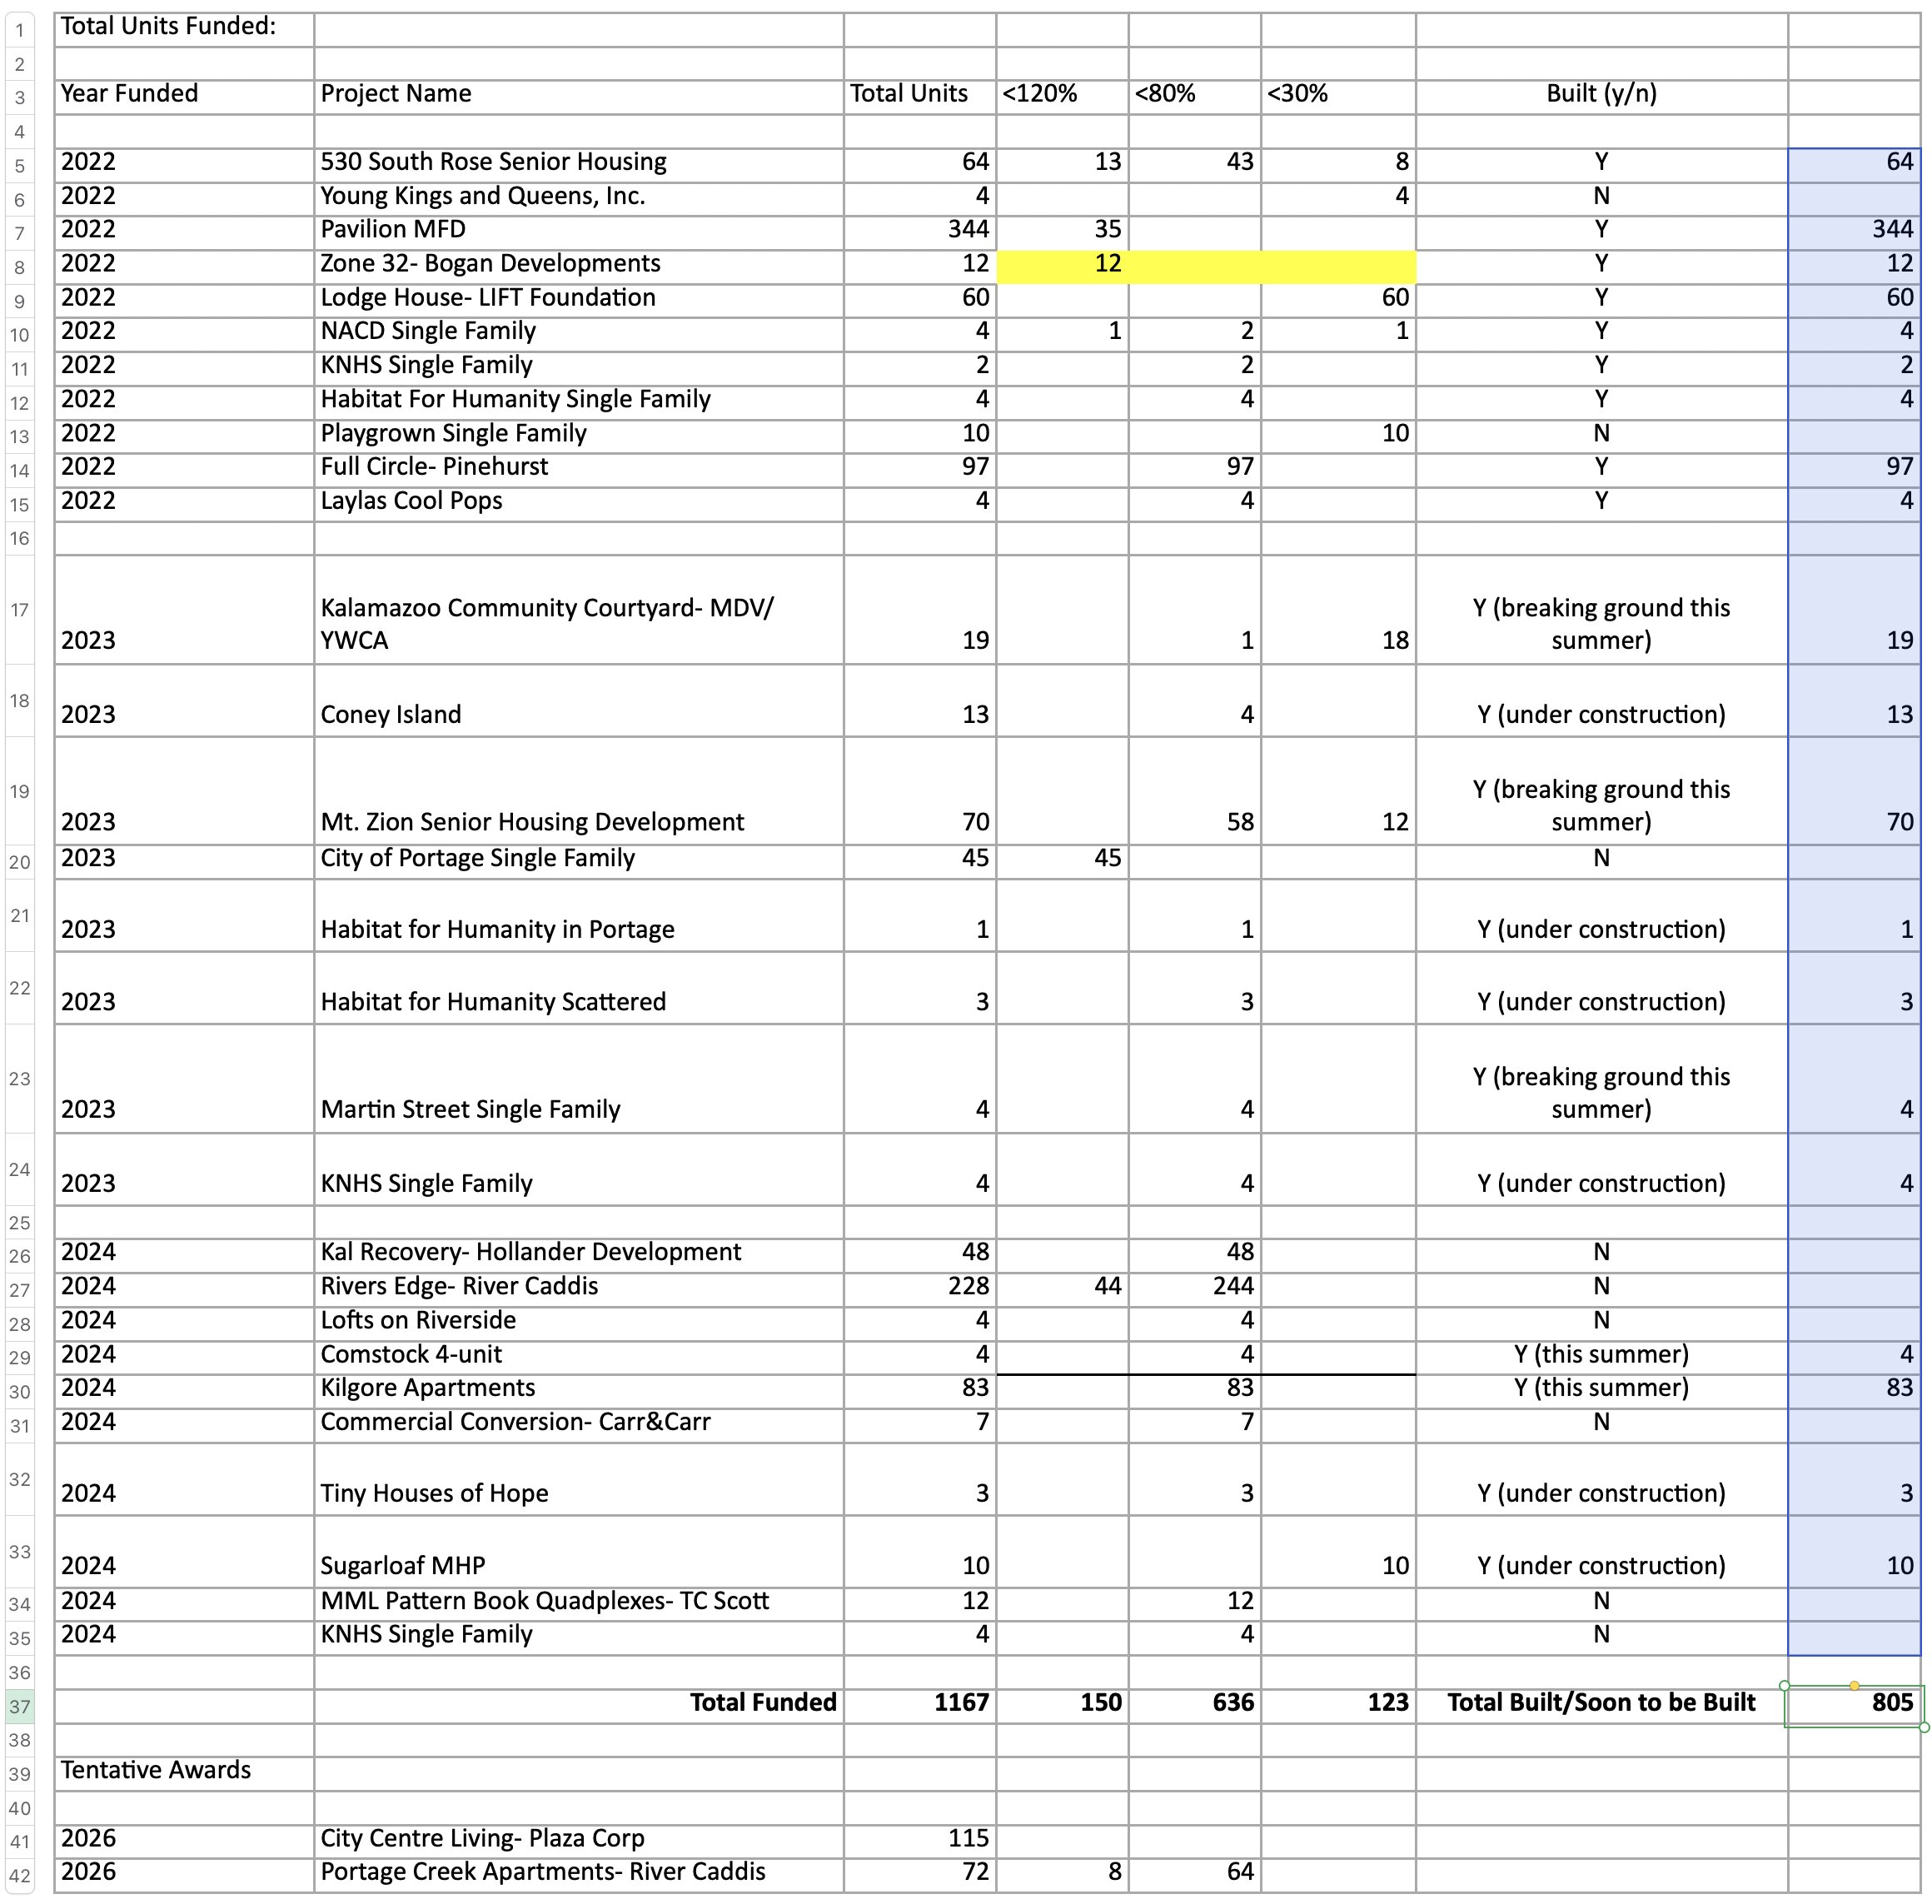1932x1904 pixels.
Task: Select the yellow highlighted cell containing 12
Action: 1063,264
